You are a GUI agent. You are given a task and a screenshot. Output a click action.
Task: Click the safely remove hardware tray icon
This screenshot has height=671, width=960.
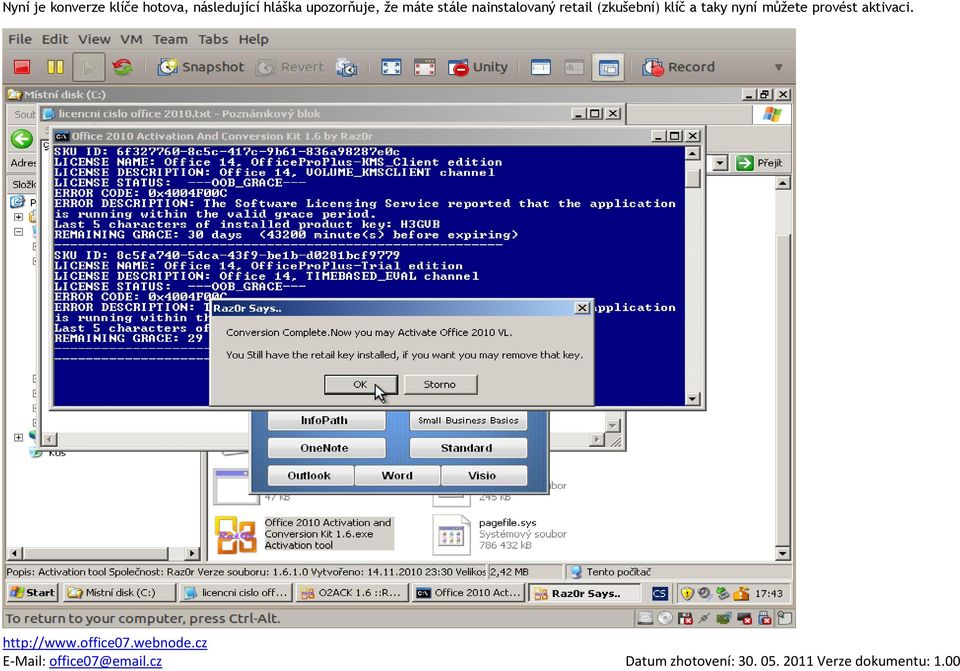[722, 593]
